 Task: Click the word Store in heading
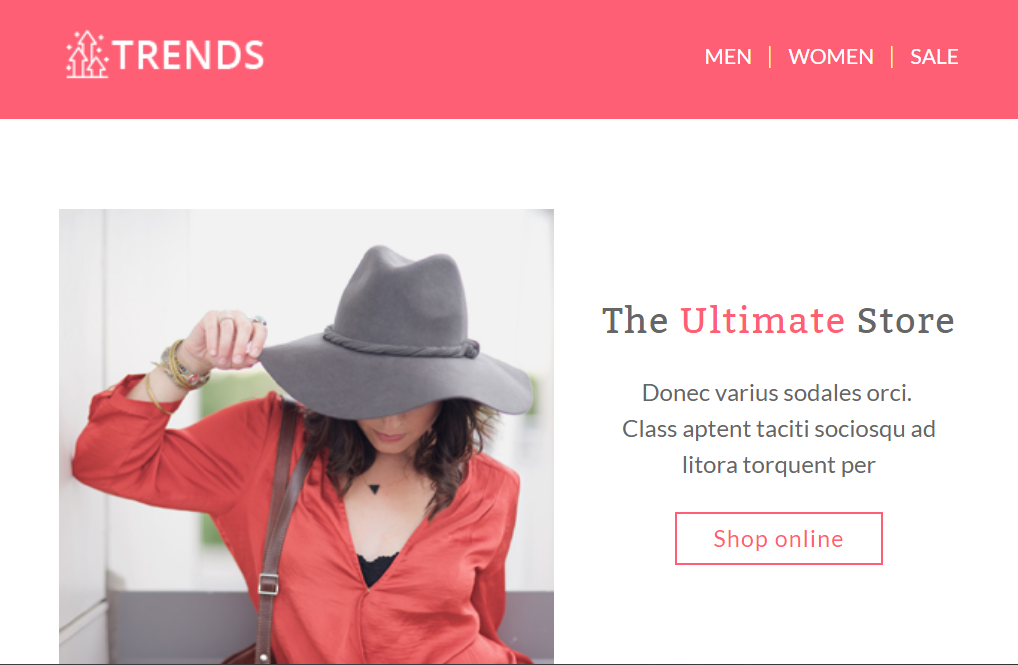(906, 321)
